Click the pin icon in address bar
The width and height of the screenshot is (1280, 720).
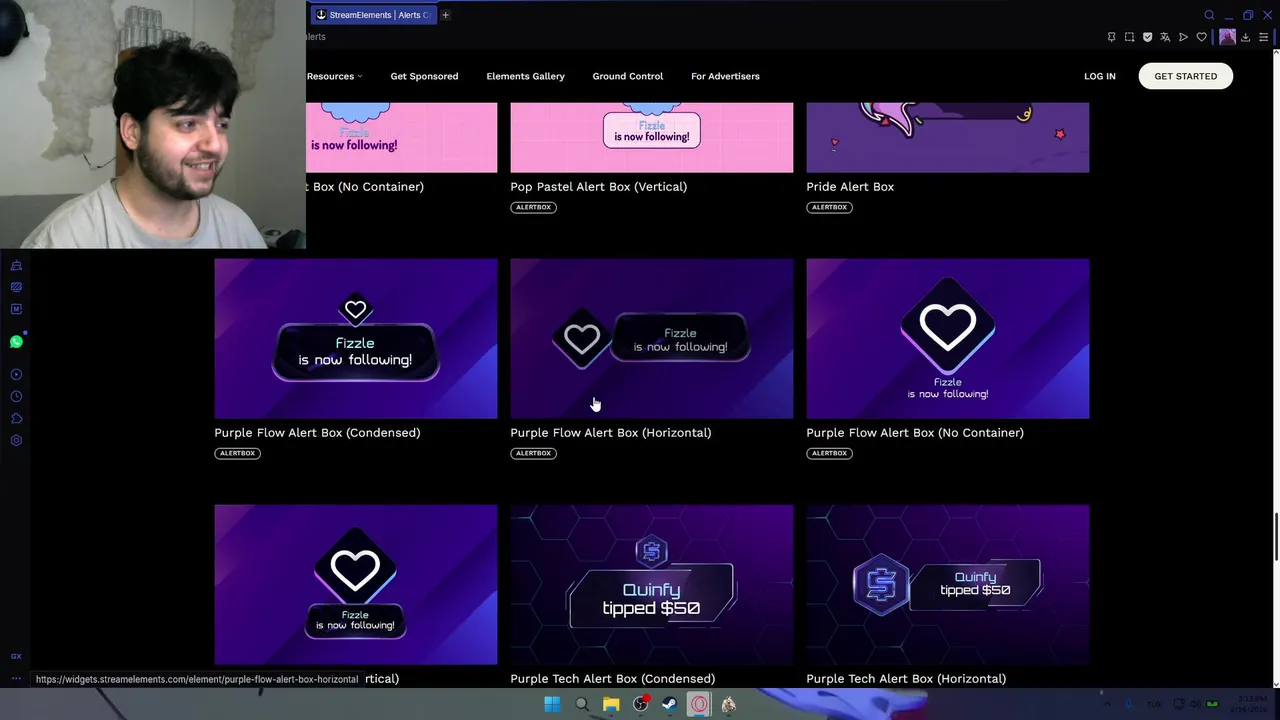(x=1111, y=37)
